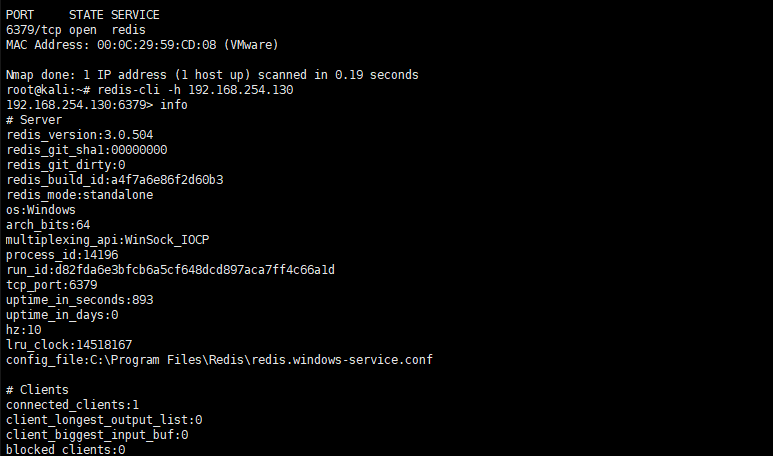This screenshot has height=456, width=773.
Task: Click the uptime_in_seconds:893 line
Action: point(79,300)
